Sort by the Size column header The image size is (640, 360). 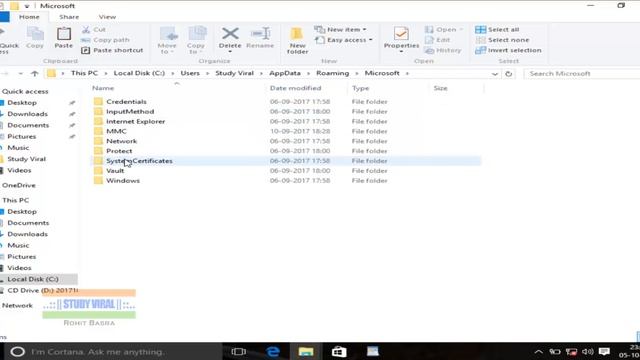[440, 88]
